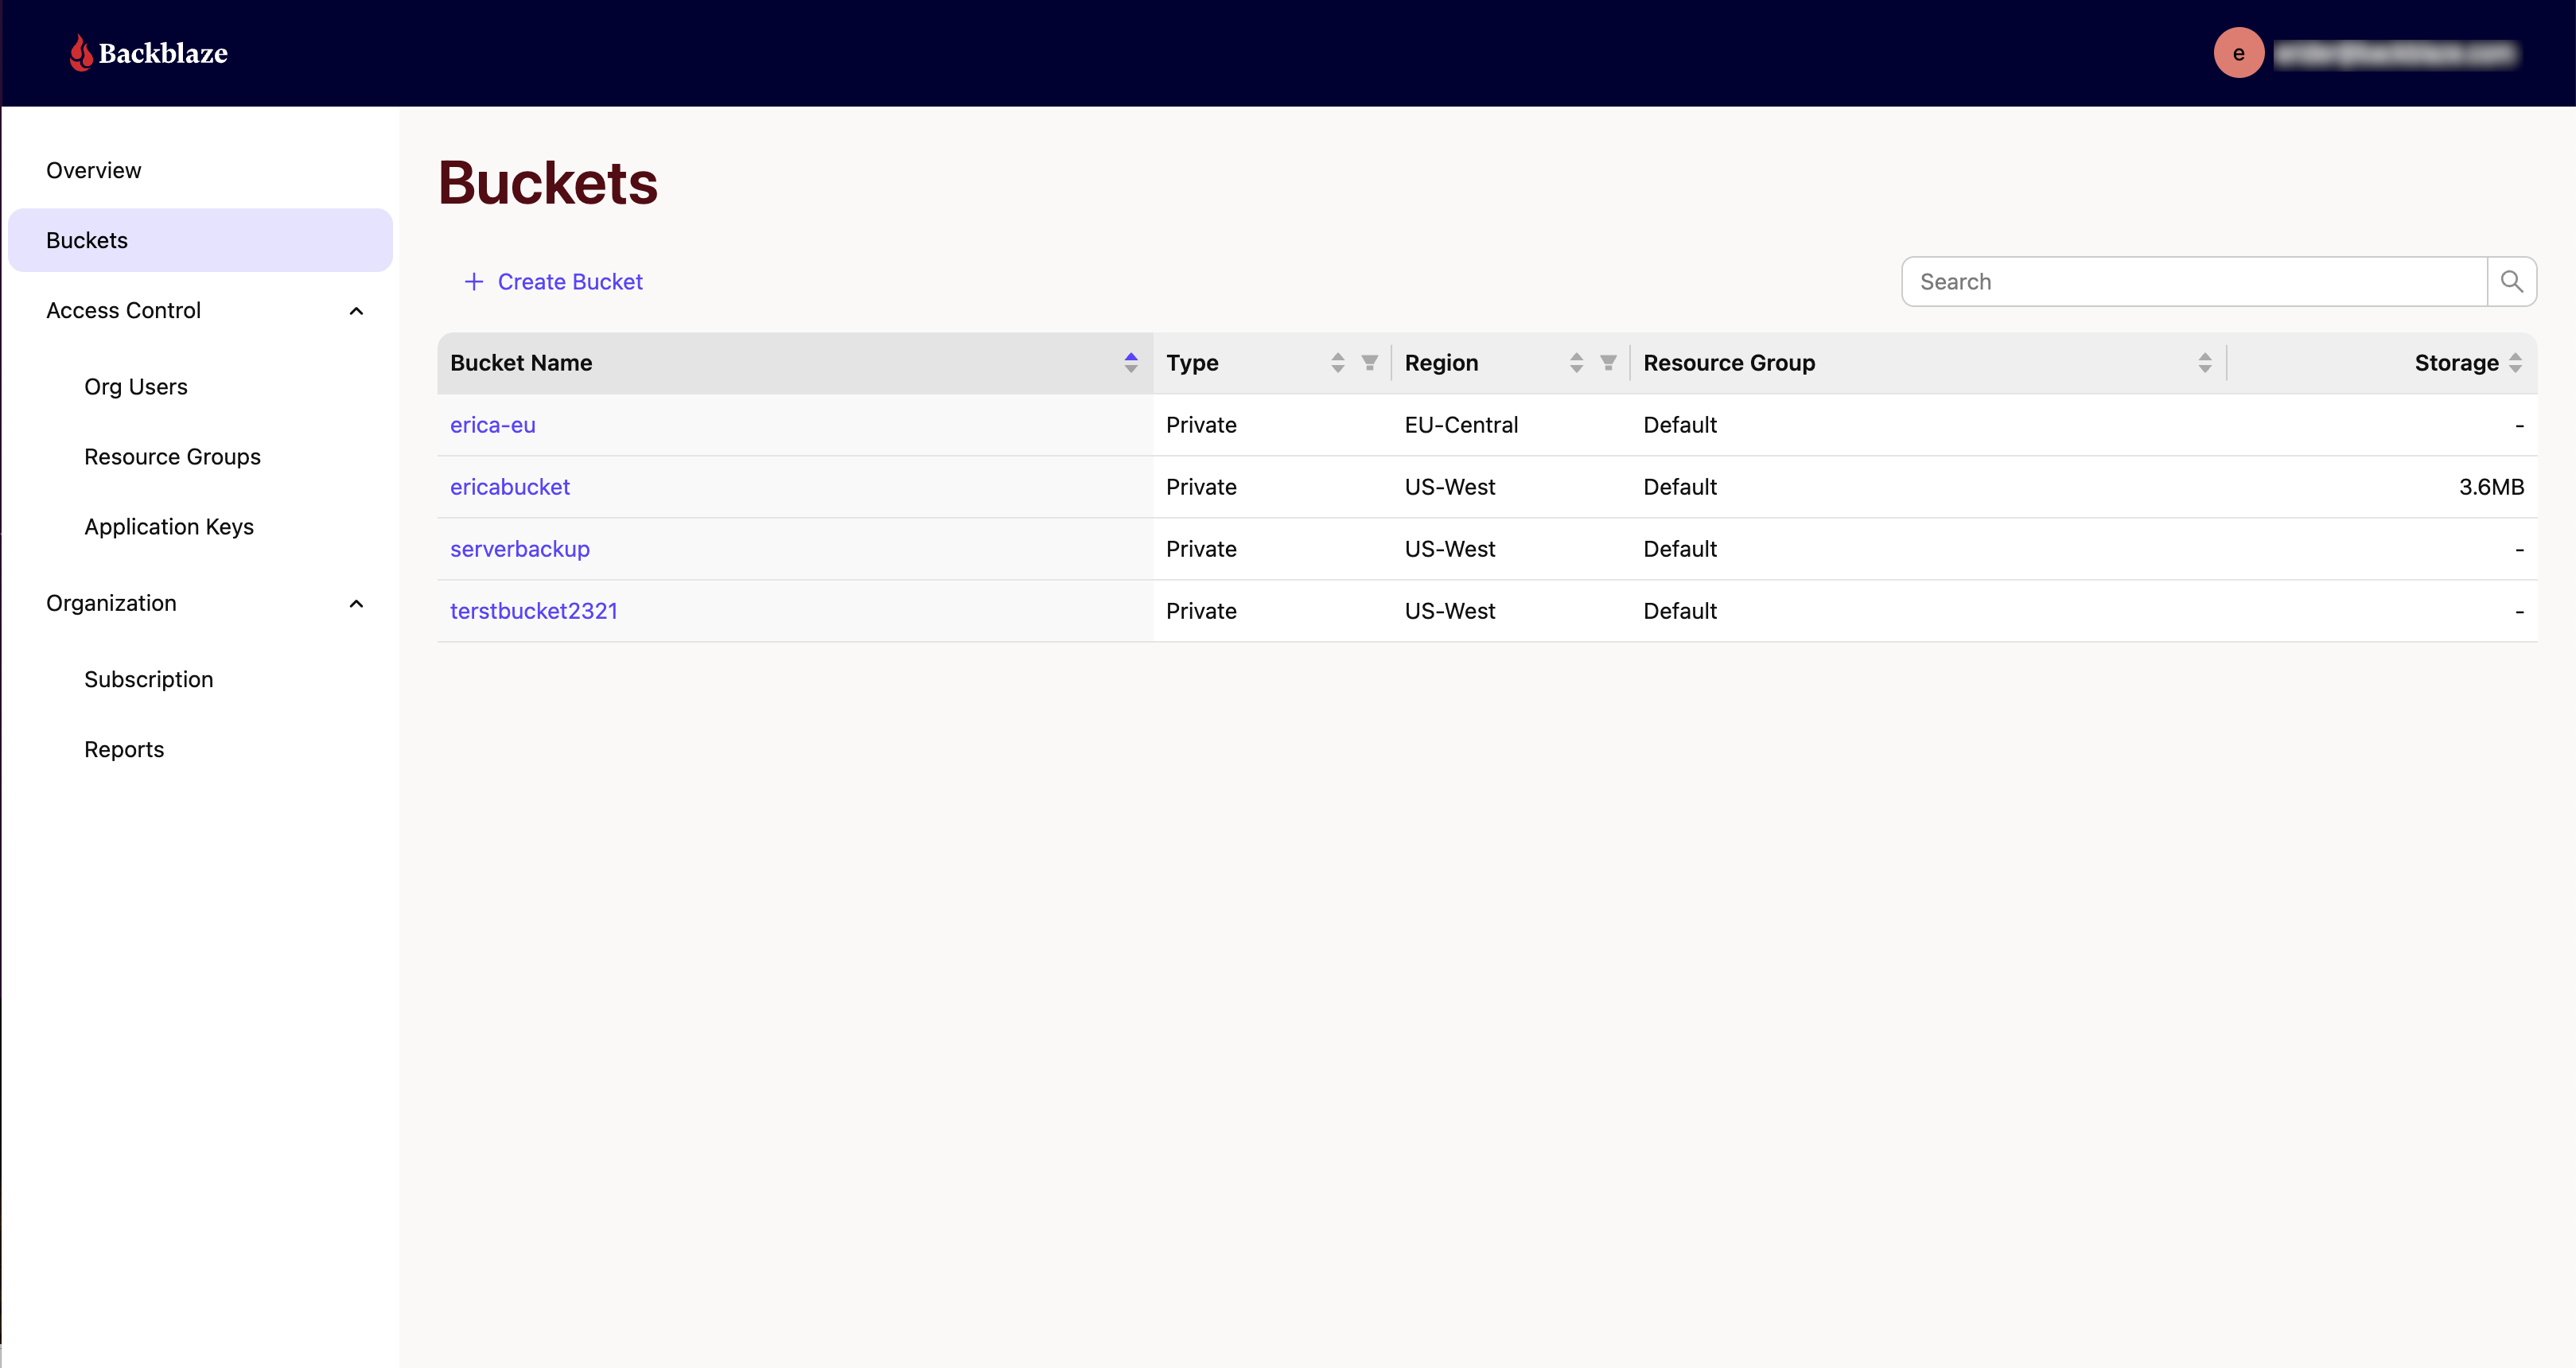
Task: Click the Region column sort arrows
Action: pyautogui.click(x=1576, y=363)
